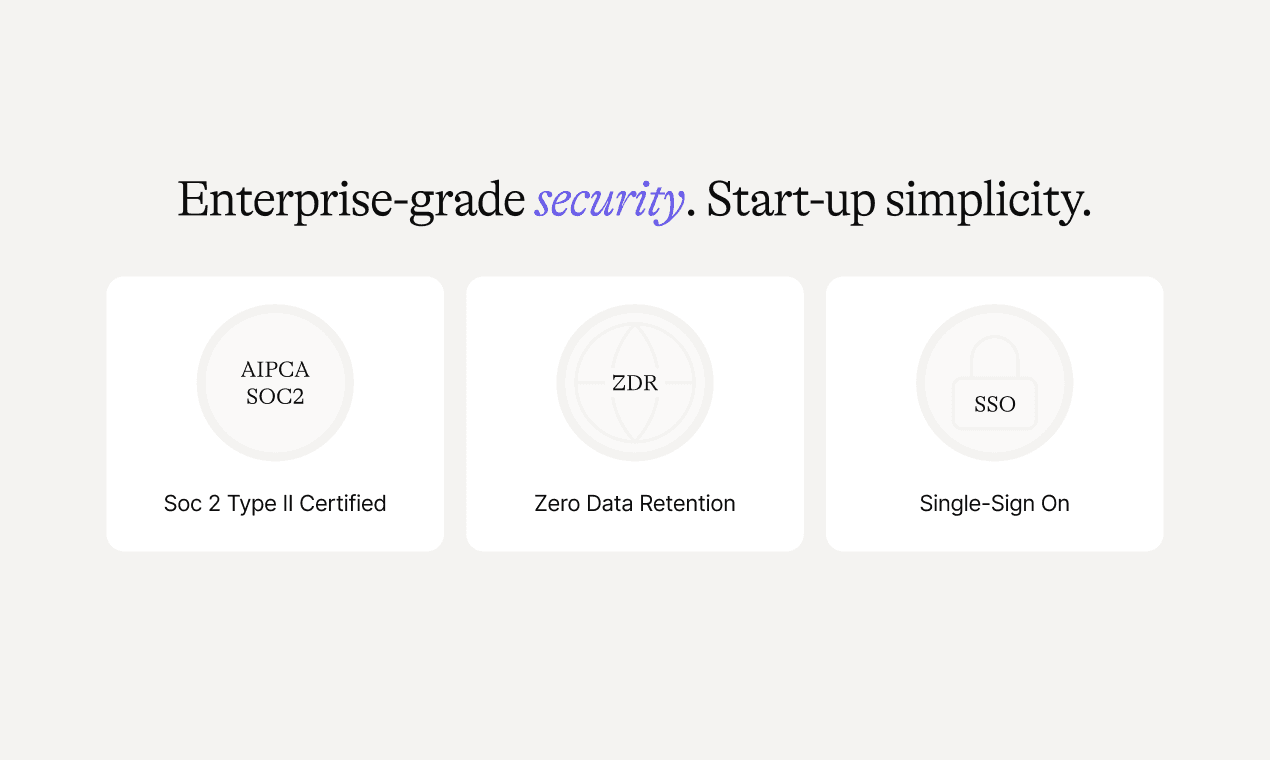Open the 'Soc 2 Type II Certified' label
Screen dimensions: 1270x760
tap(275, 504)
